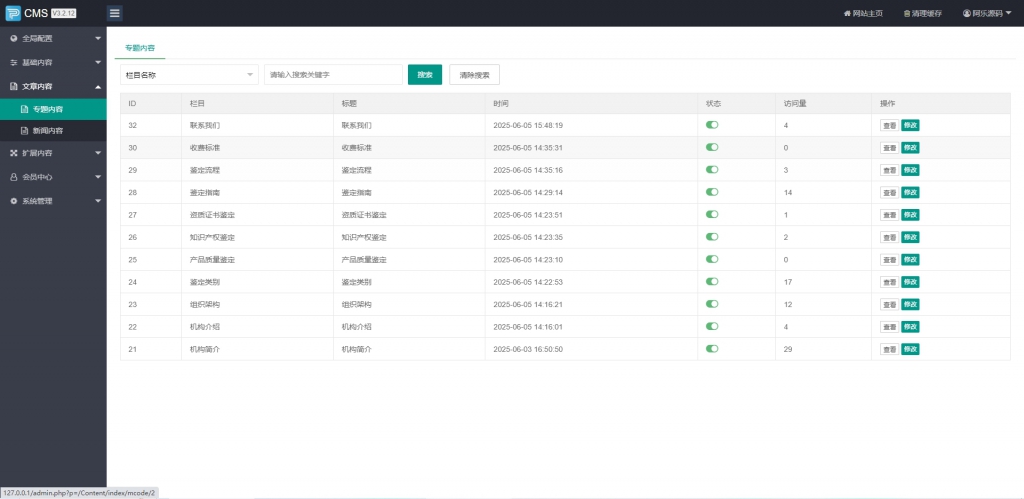Click the page icon beside 新闻内容
1024x499 pixels.
[25, 131]
